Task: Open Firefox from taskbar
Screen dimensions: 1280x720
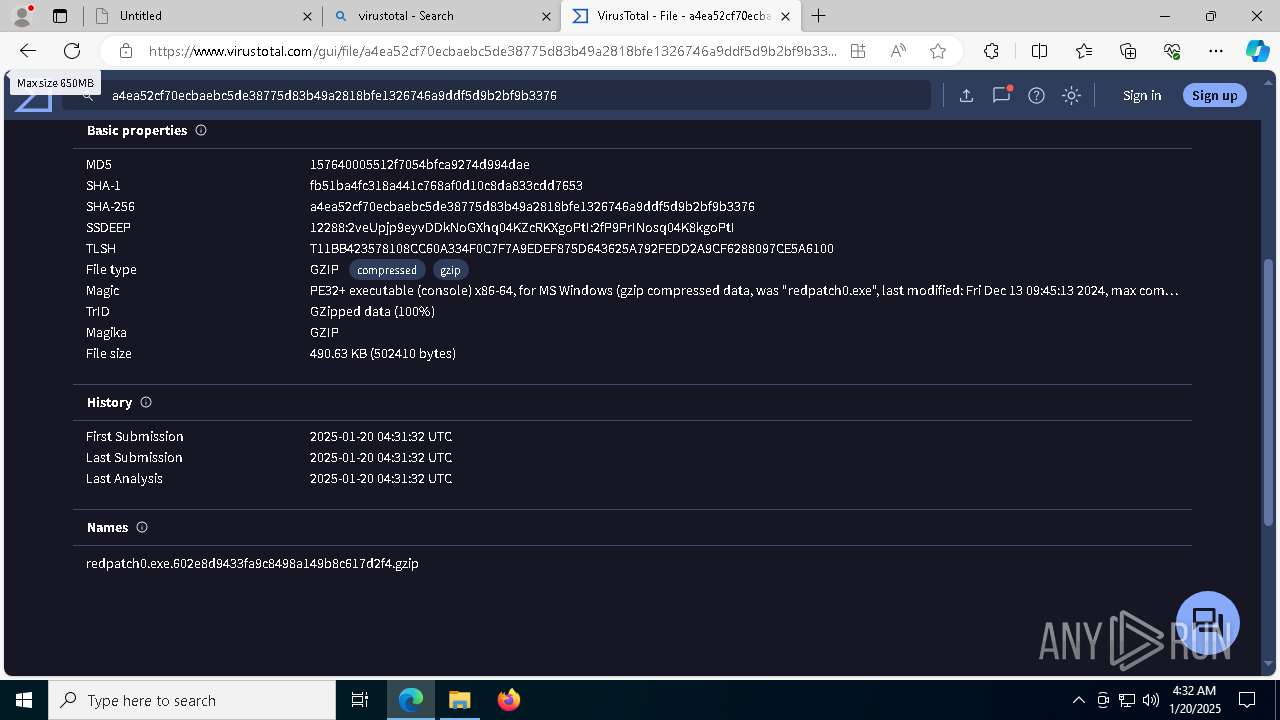Action: click(x=508, y=700)
